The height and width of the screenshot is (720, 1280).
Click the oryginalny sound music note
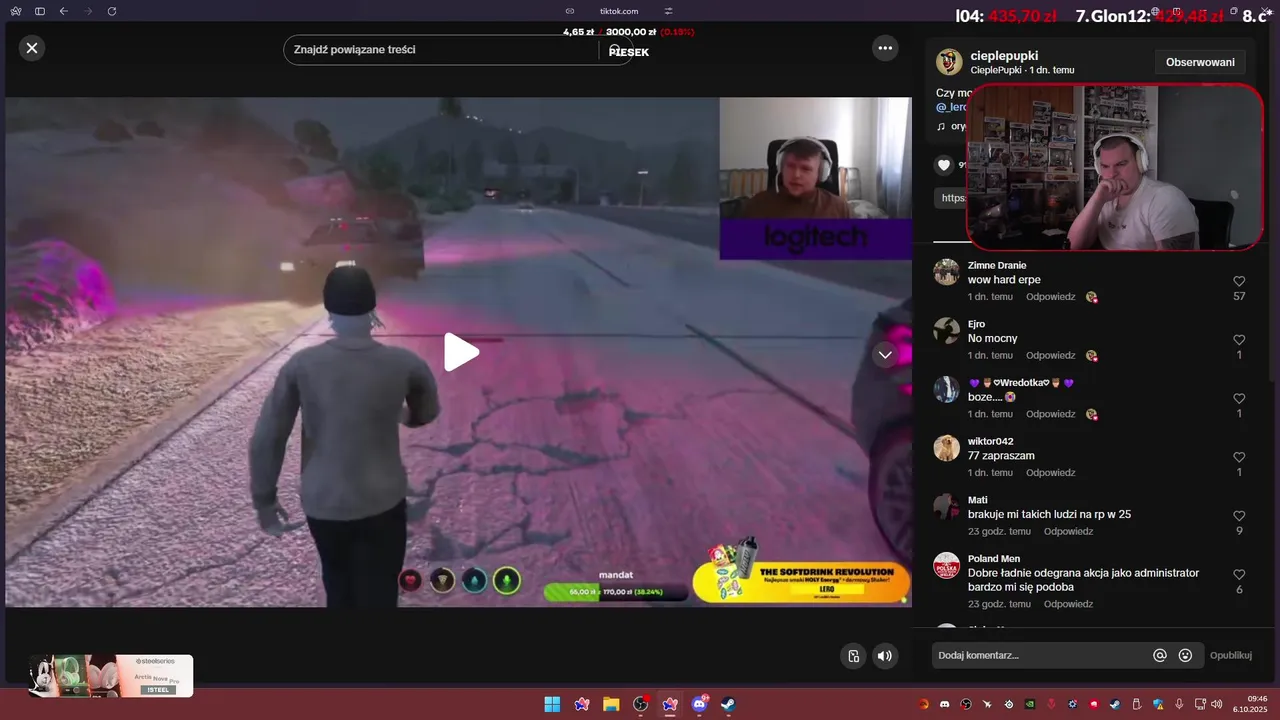click(x=941, y=127)
